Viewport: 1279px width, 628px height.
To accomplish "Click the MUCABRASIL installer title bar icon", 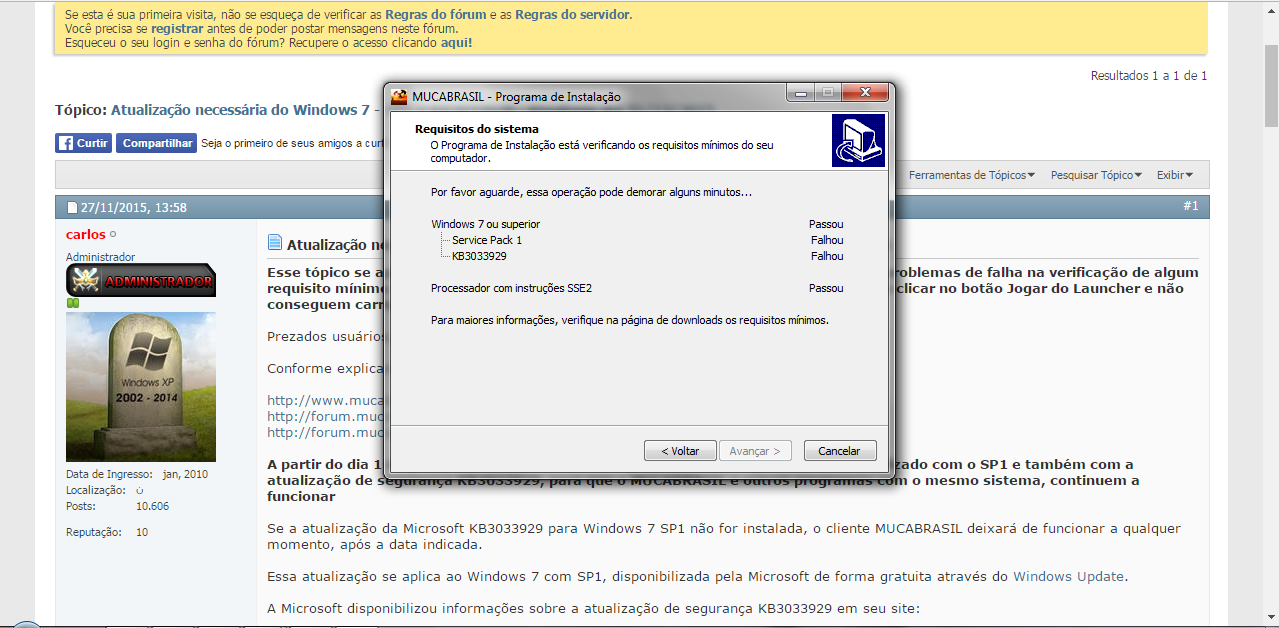I will click(x=400, y=97).
